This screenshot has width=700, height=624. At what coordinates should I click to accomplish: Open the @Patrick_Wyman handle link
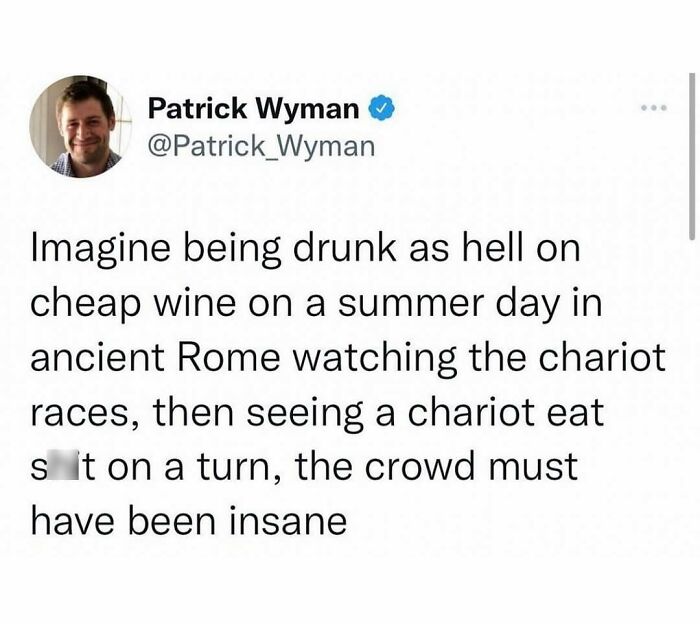[x=261, y=146]
